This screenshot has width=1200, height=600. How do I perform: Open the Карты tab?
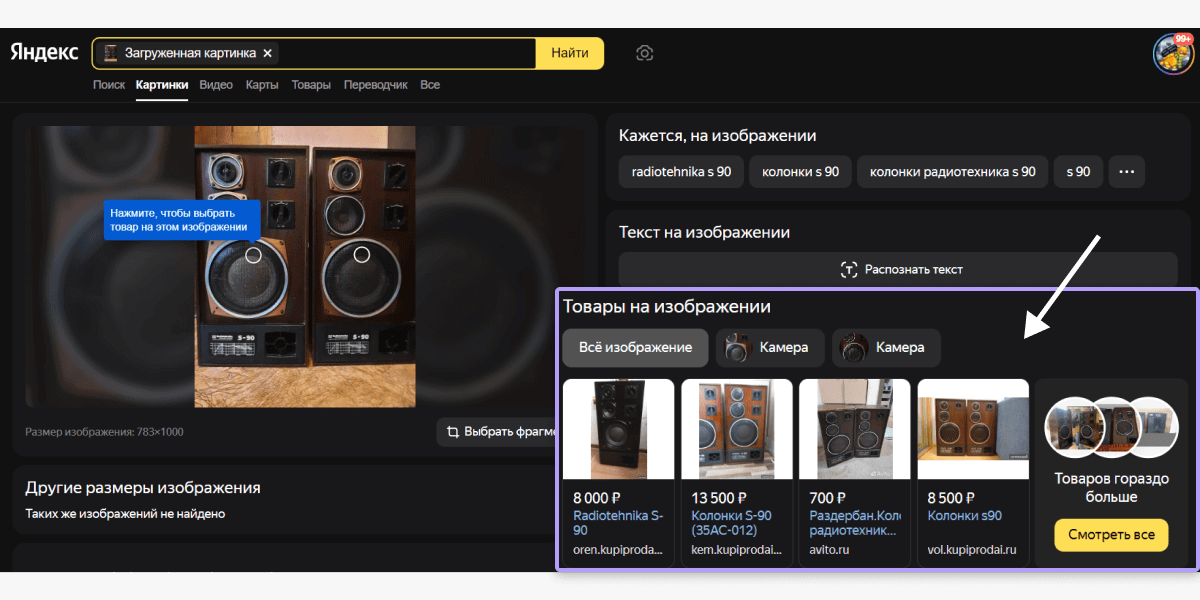262,85
